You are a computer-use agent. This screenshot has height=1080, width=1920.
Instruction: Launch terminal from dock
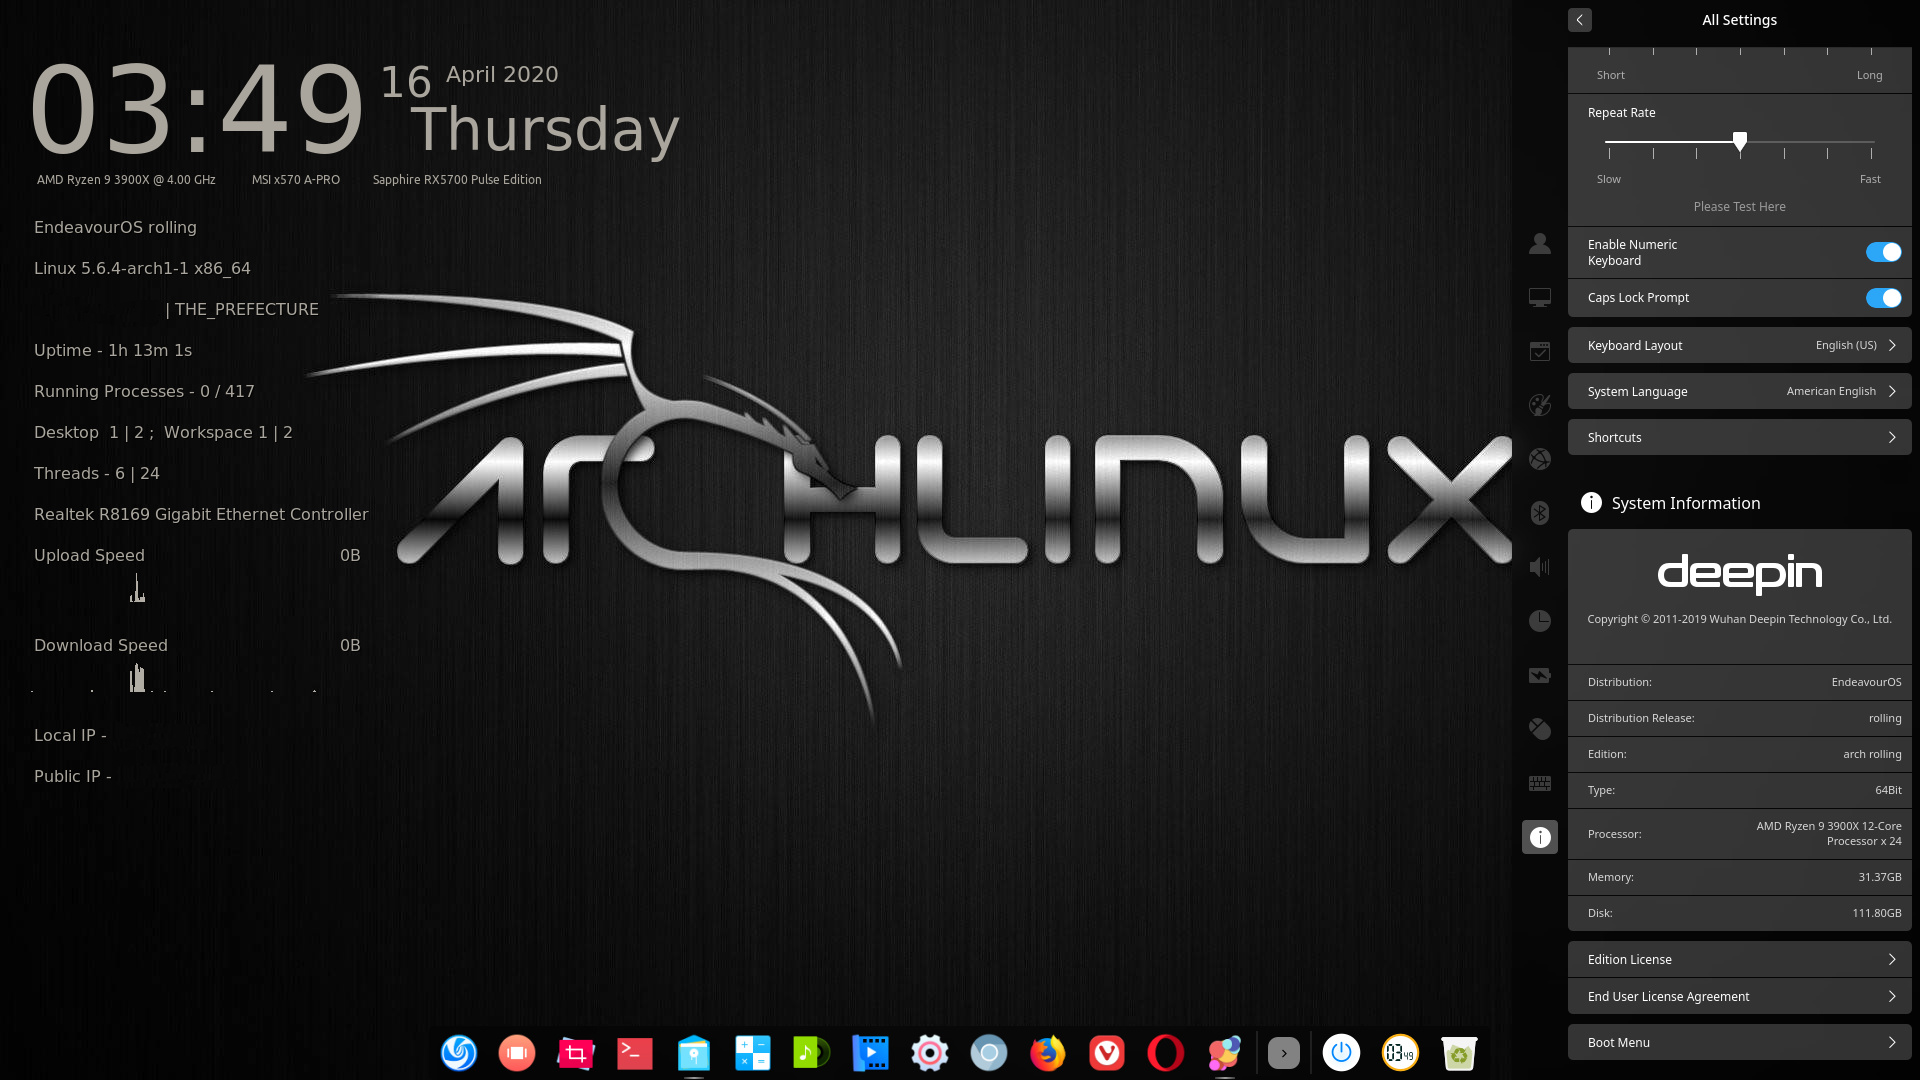point(635,1053)
